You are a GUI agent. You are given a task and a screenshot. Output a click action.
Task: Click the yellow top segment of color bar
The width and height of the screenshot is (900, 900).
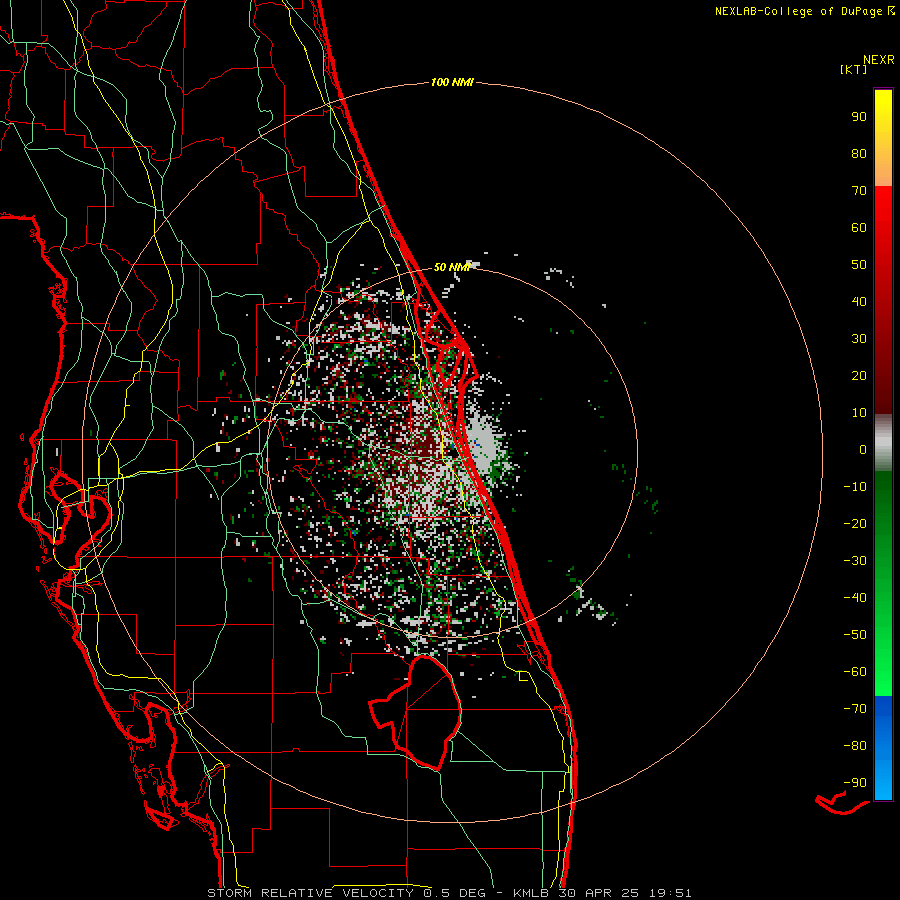[883, 138]
